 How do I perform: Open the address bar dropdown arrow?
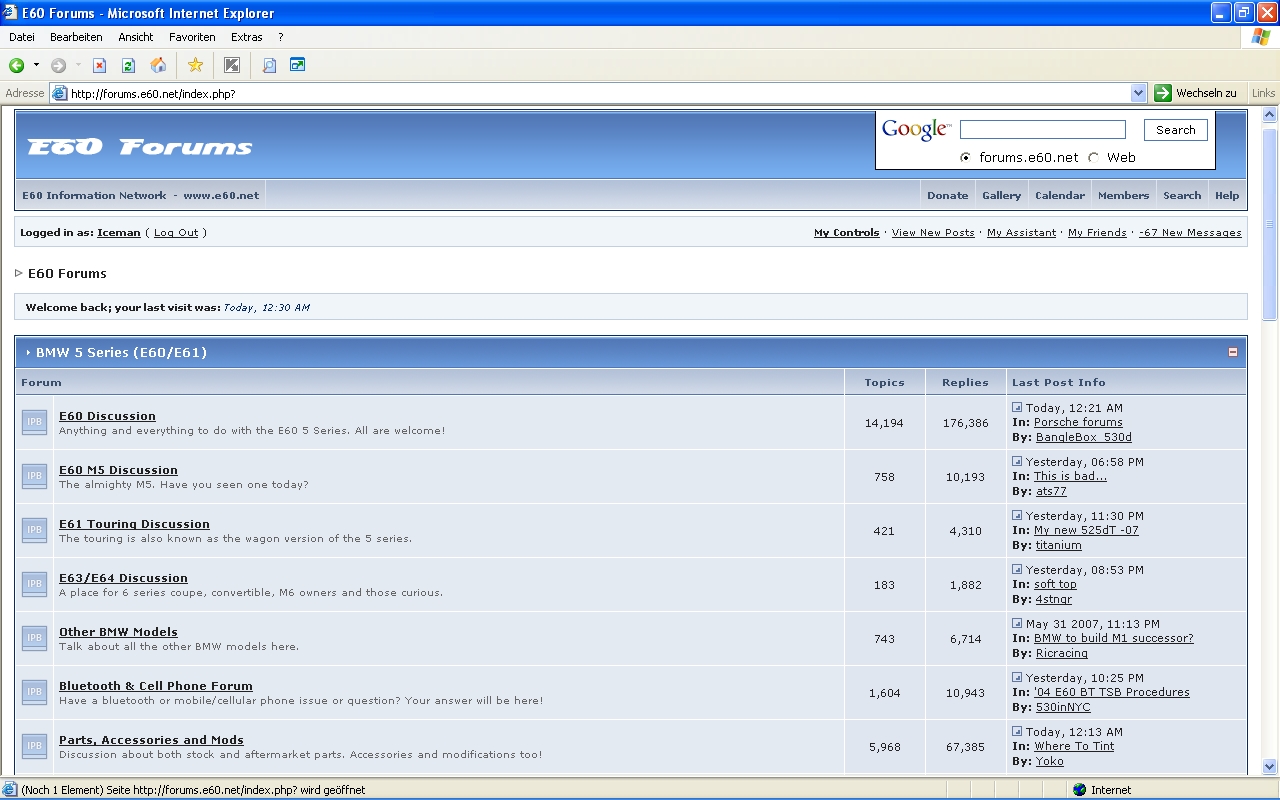tap(1138, 93)
